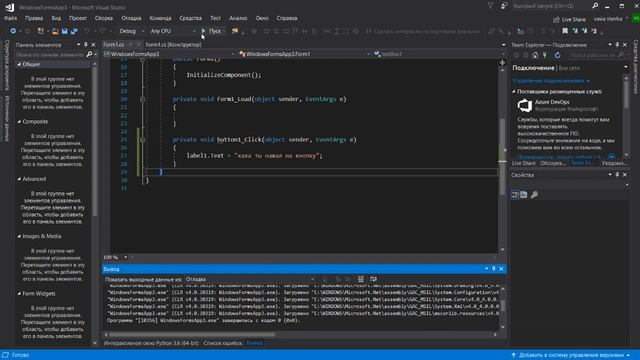The height and width of the screenshot is (360, 640).
Task: Click the bookmark toolbar icon
Action: tap(565, 31)
